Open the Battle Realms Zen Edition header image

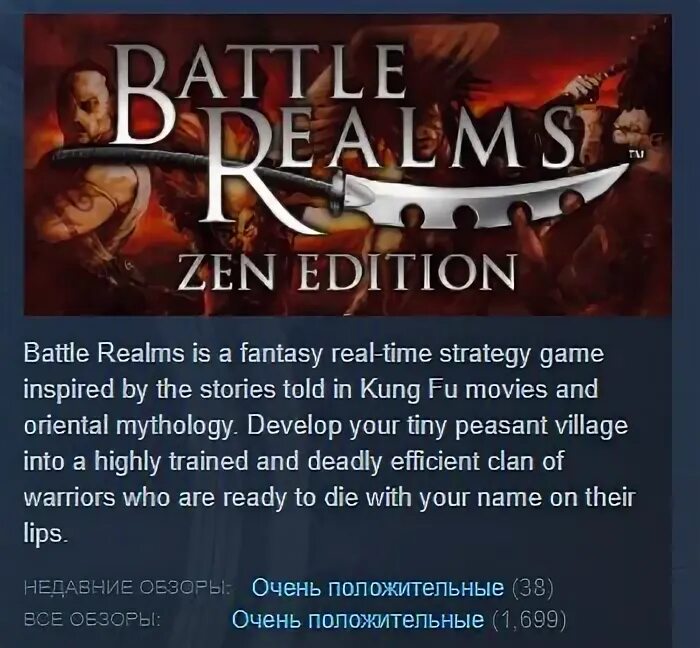348,165
